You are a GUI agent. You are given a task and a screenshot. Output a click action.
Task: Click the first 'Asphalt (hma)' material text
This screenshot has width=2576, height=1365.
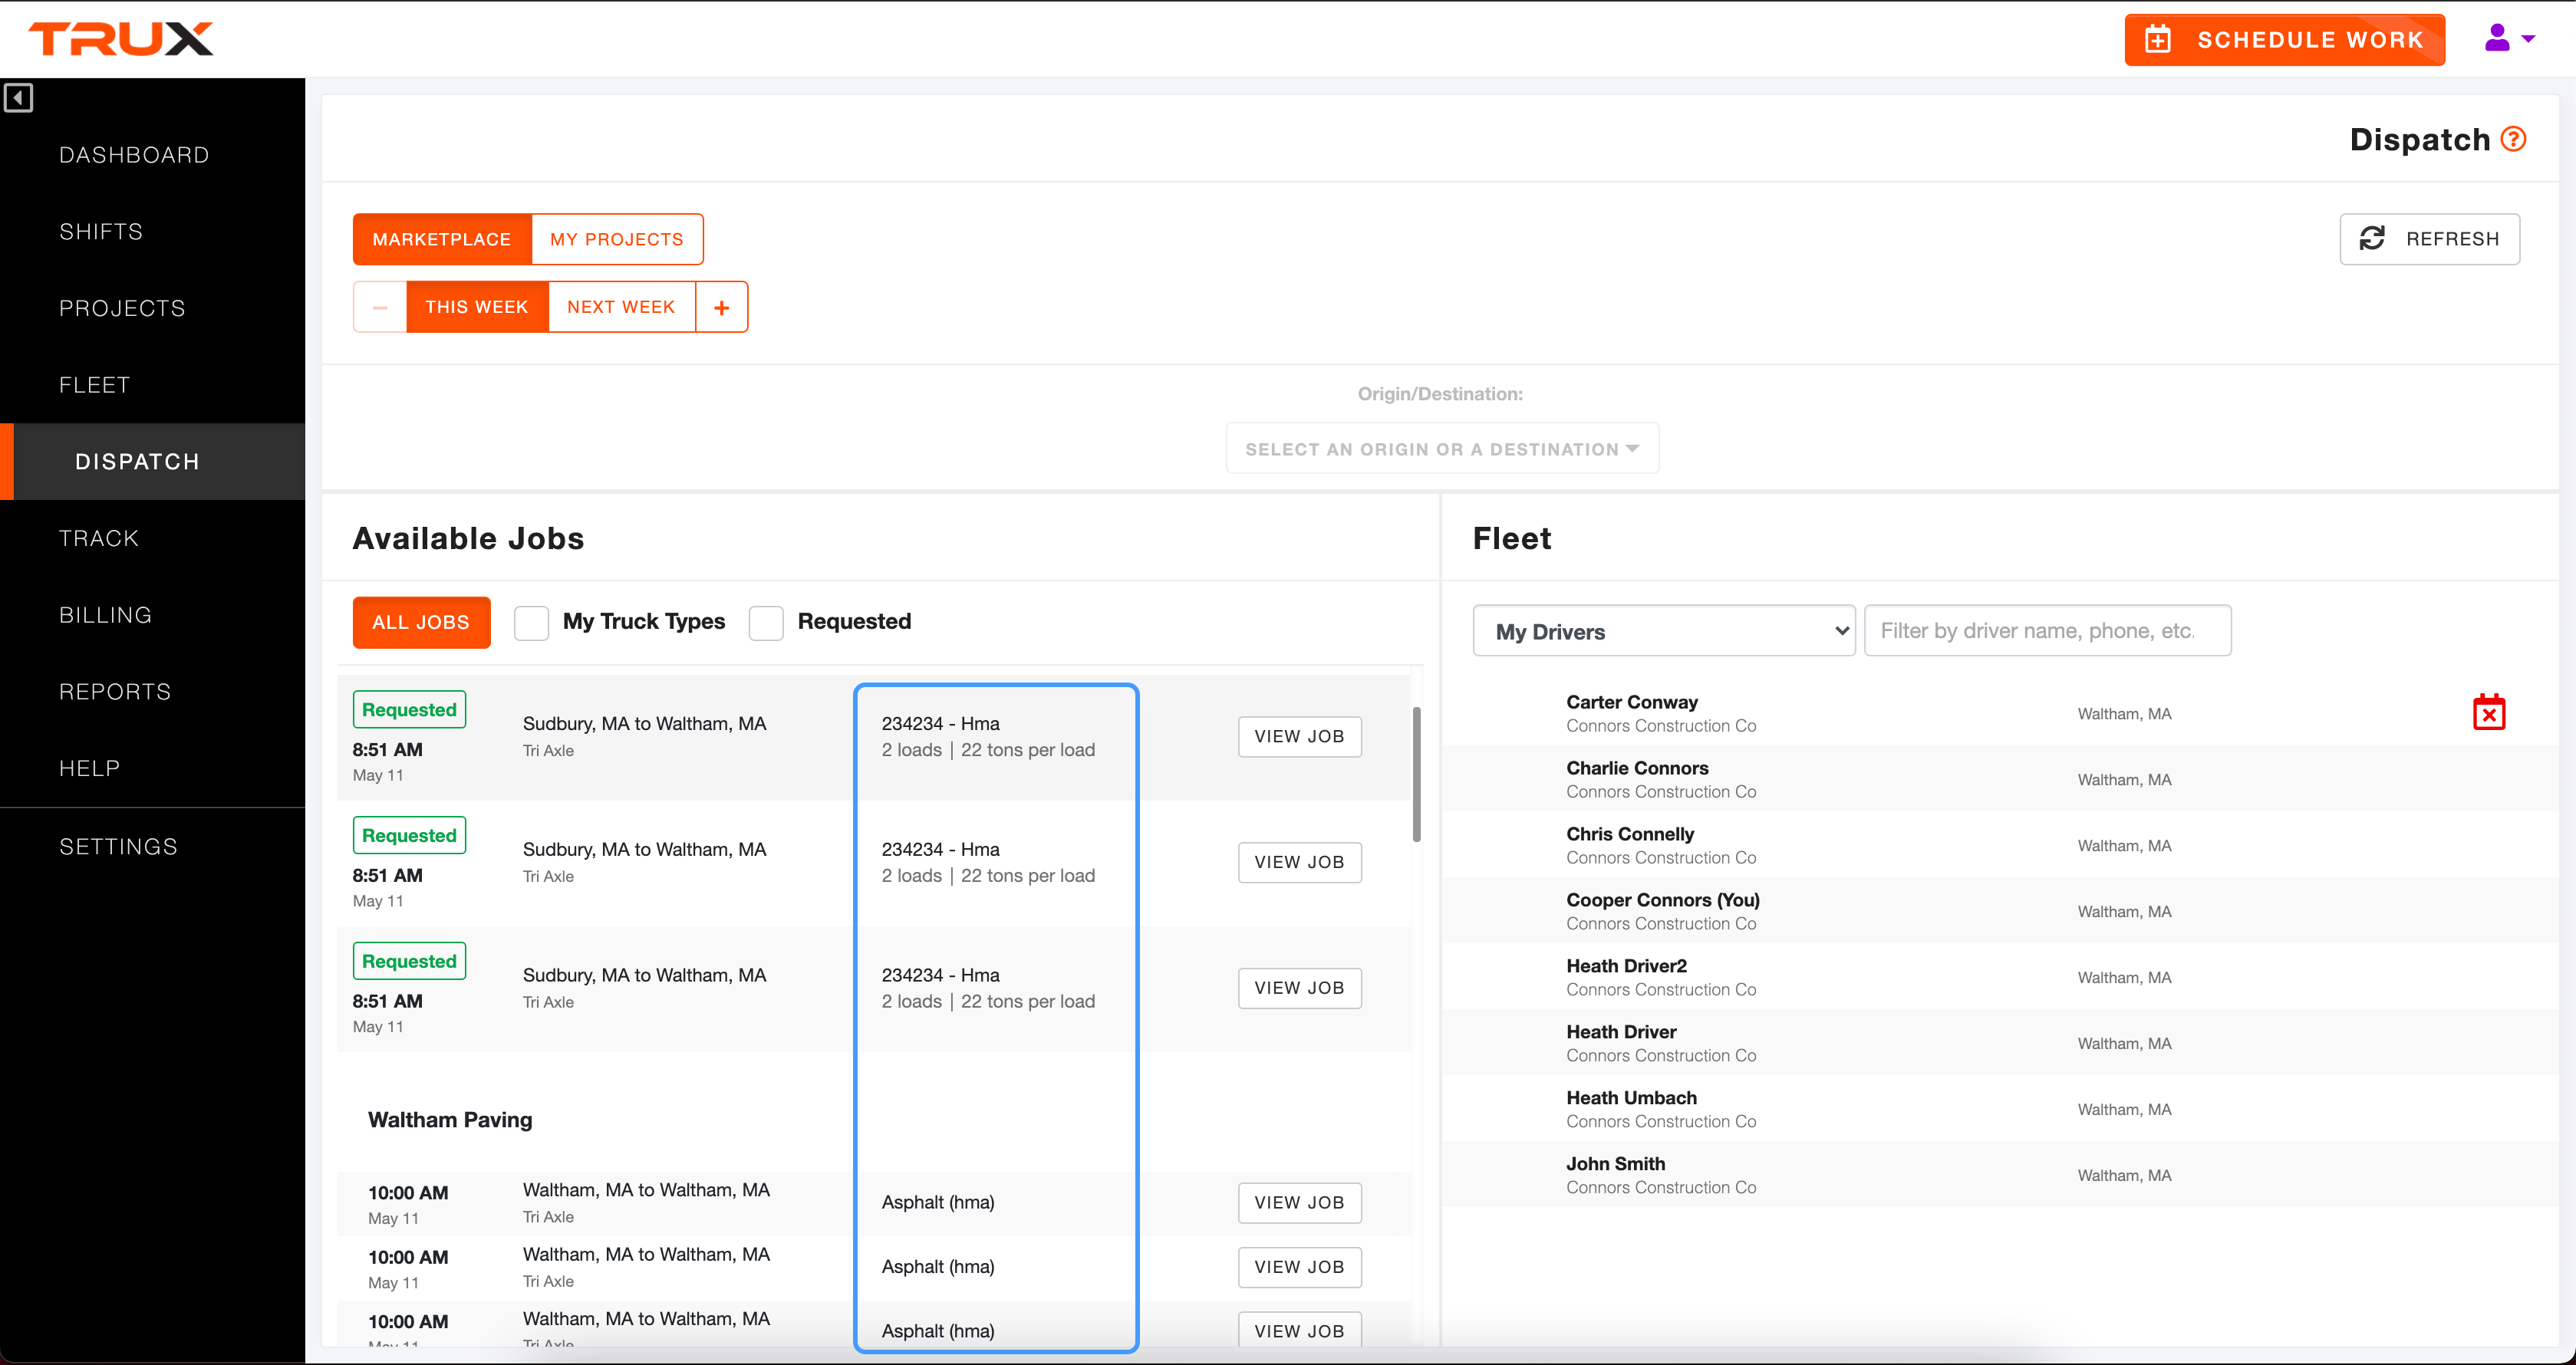point(938,1203)
